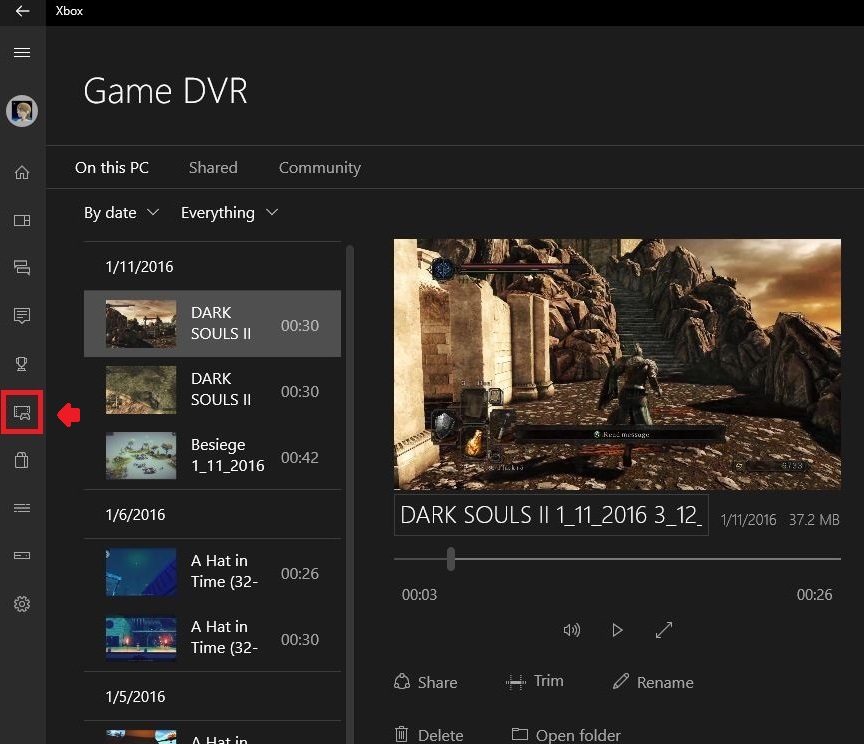The image size is (864, 744).
Task: Open Messages sidebar icon
Action: click(22, 316)
